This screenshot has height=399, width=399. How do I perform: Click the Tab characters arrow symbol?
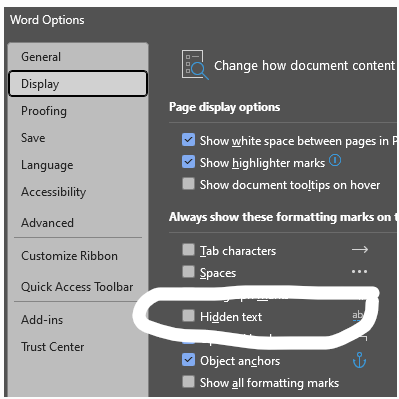tap(360, 250)
